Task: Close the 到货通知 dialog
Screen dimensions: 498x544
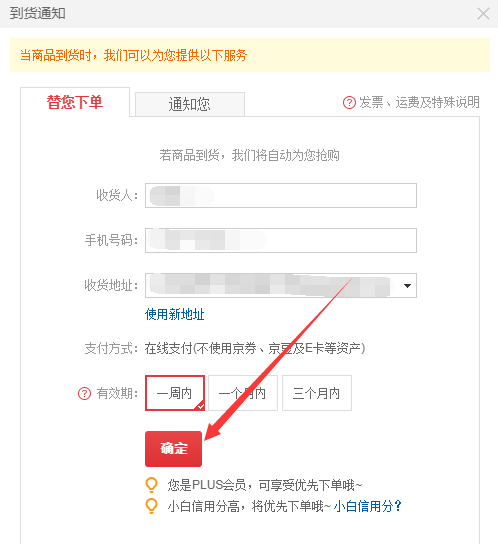Action: click(483, 14)
